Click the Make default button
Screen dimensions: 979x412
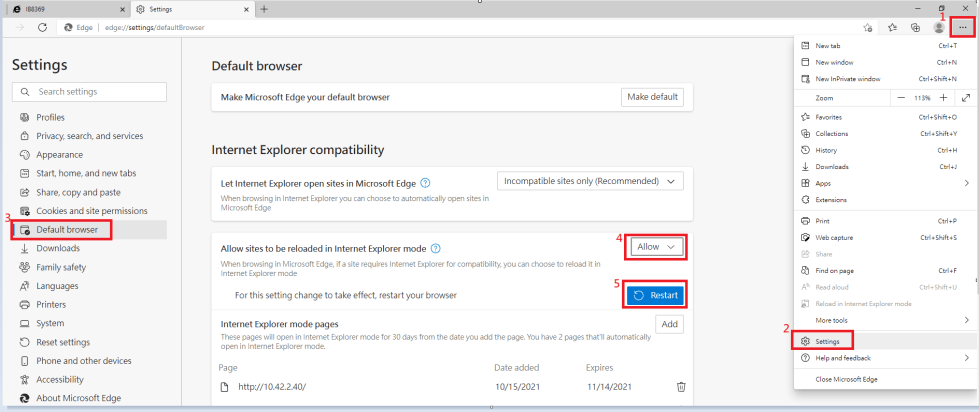[652, 97]
